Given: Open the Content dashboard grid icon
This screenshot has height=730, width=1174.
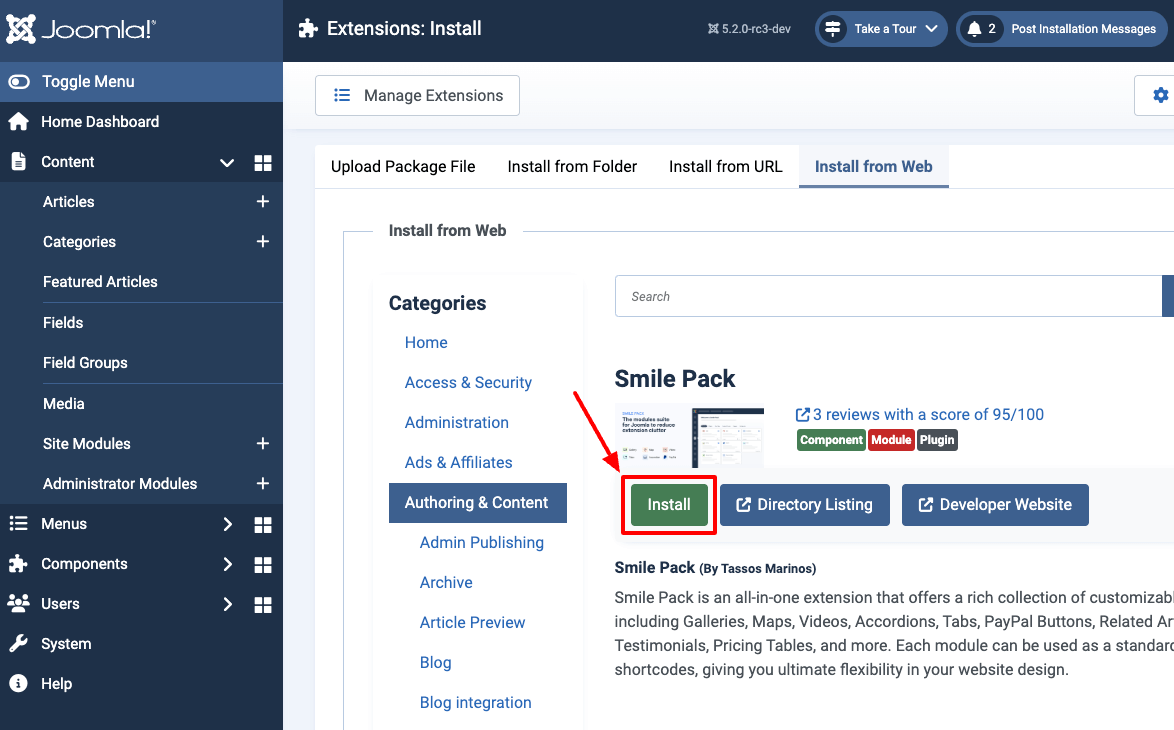Looking at the screenshot, I should pyautogui.click(x=263, y=162).
